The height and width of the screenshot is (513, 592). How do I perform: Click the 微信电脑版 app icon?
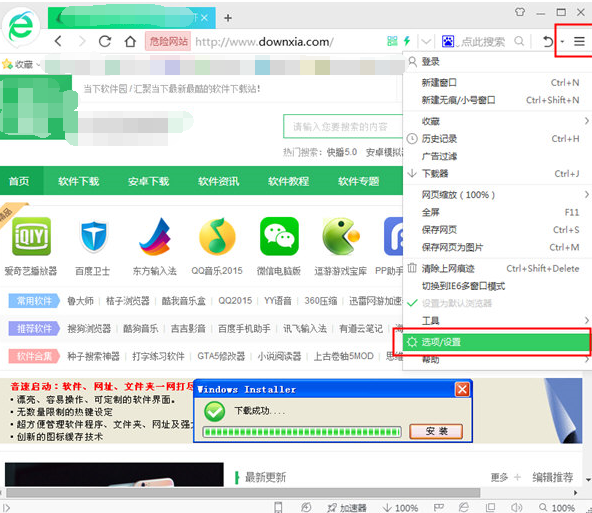pos(279,236)
